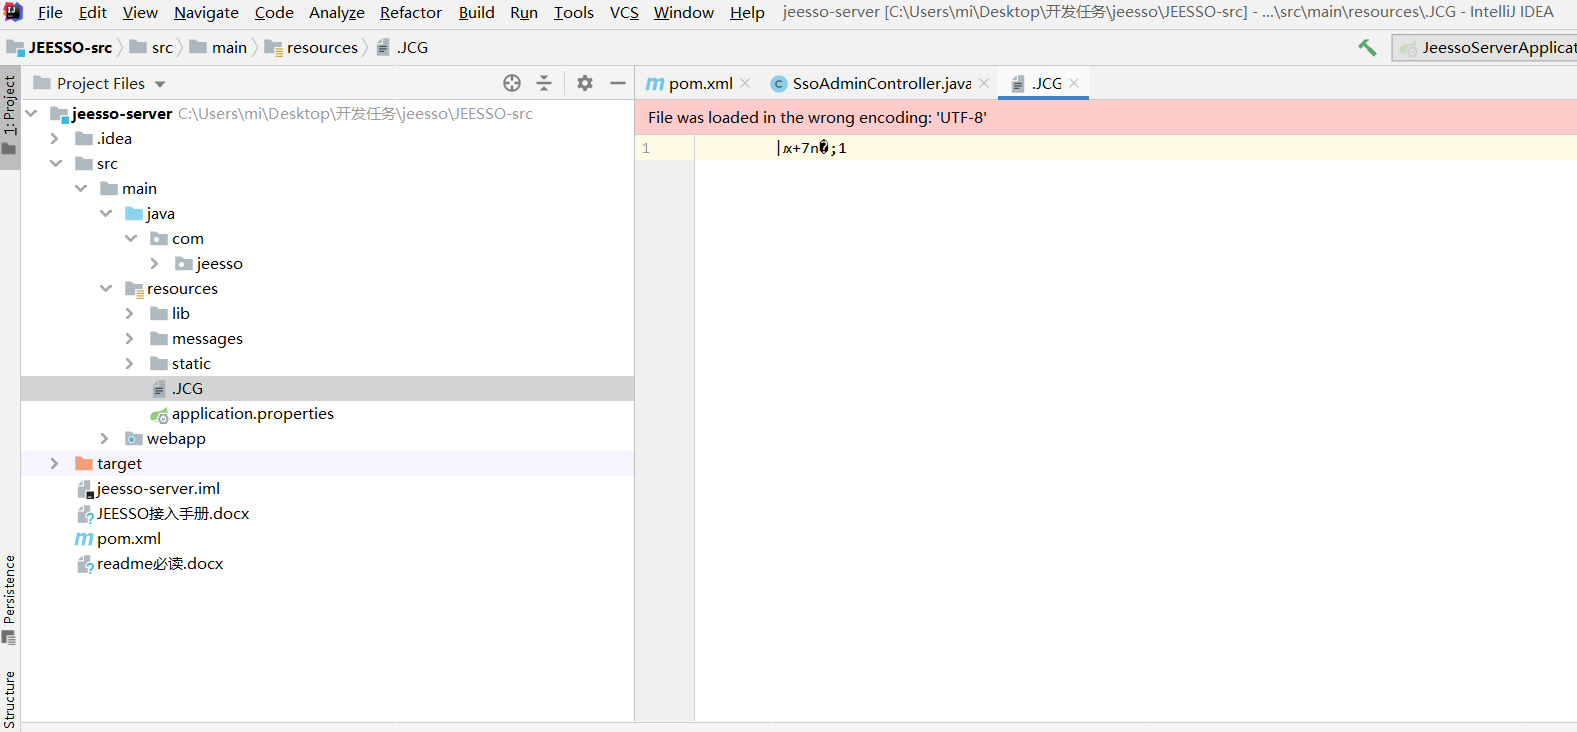The image size is (1577, 732).
Task: Open the Analyze menu
Action: 336,12
